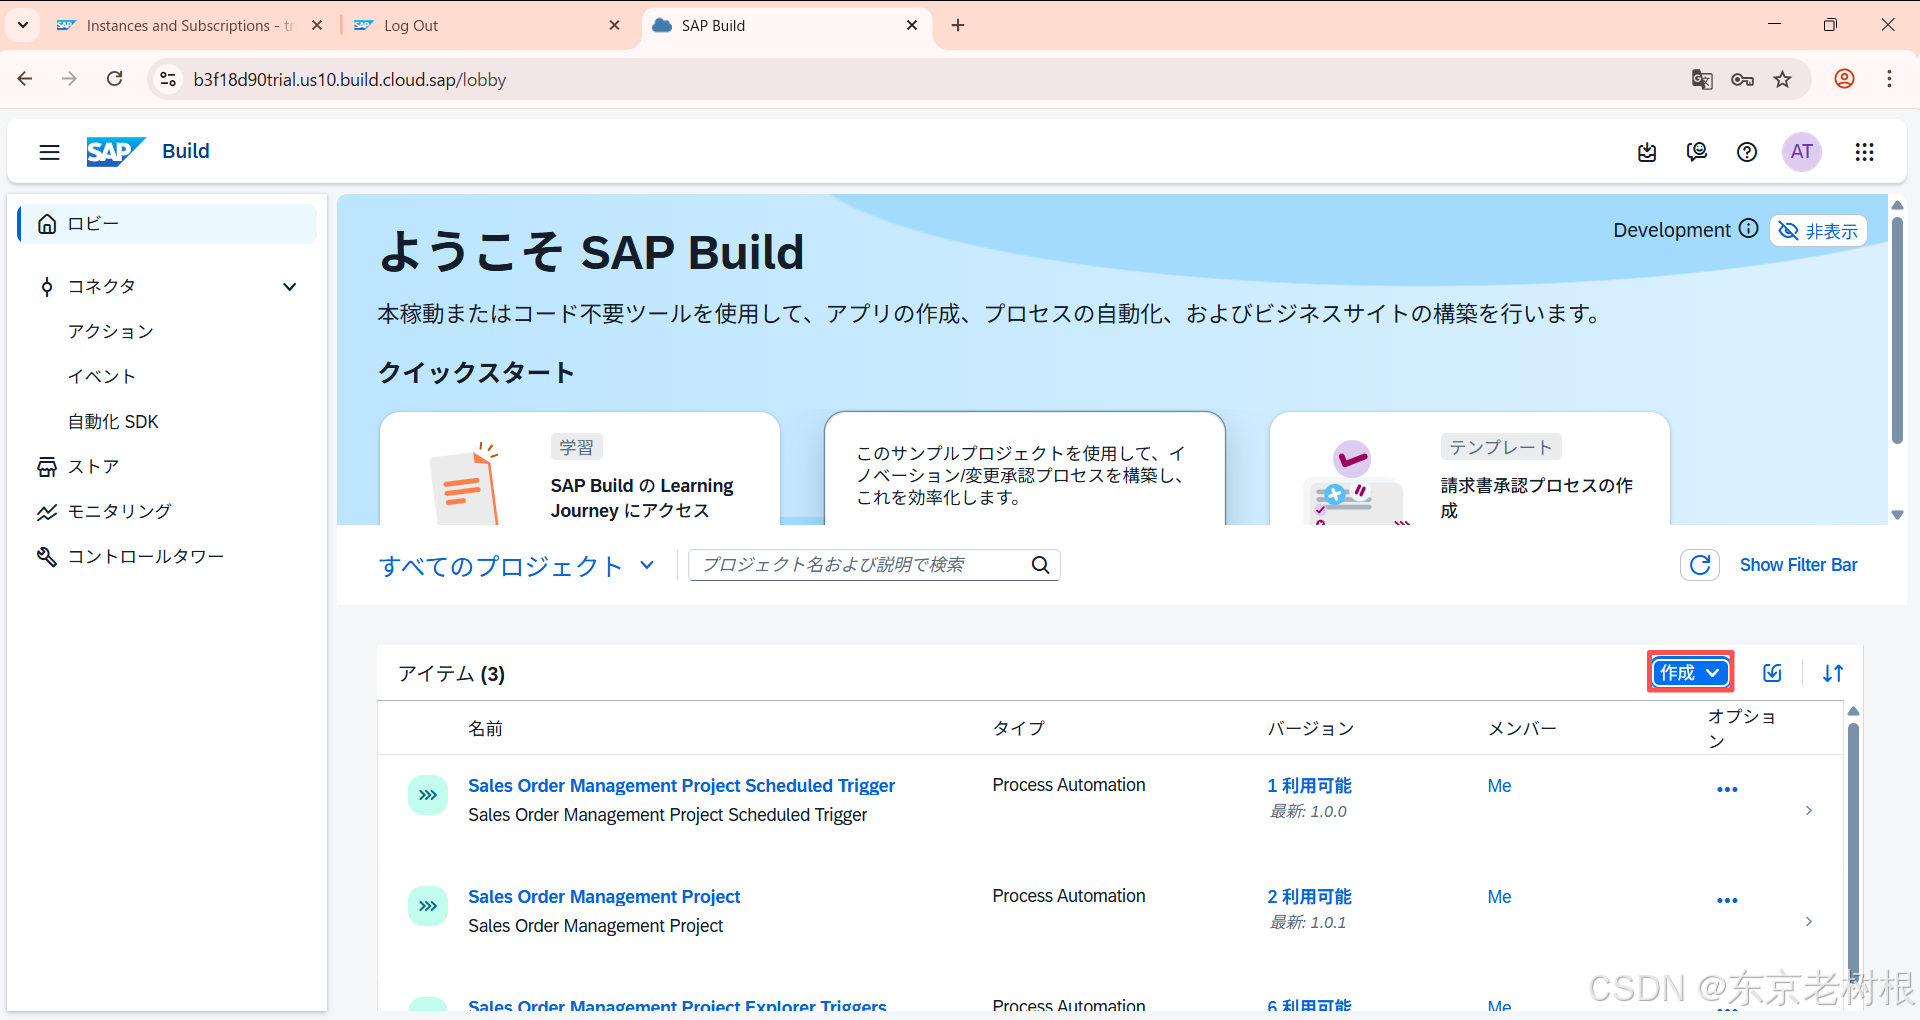
Task: Open the downloads icon in Build header
Action: [1647, 152]
